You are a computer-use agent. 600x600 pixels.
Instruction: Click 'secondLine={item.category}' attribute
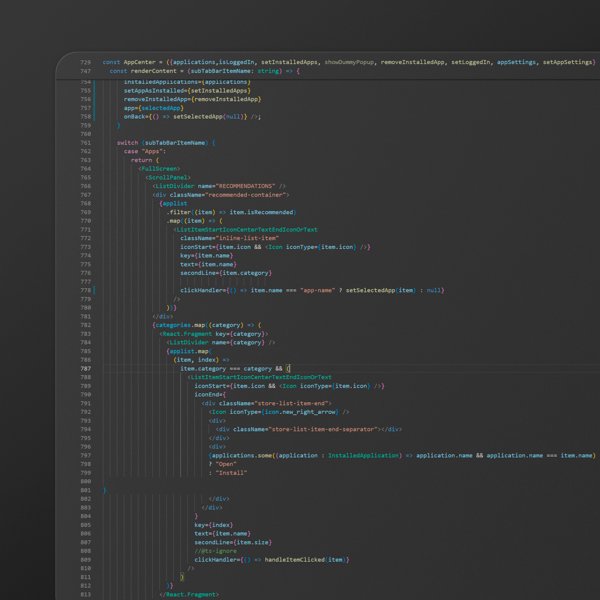pos(226,273)
